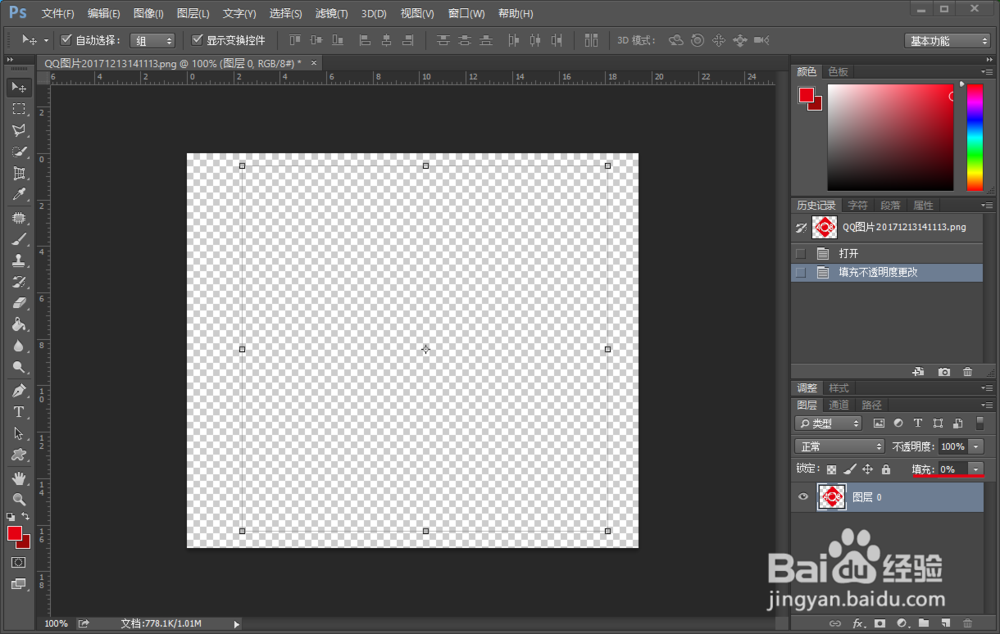This screenshot has width=1000, height=634.
Task: Select the Blur tool
Action: tap(18, 346)
